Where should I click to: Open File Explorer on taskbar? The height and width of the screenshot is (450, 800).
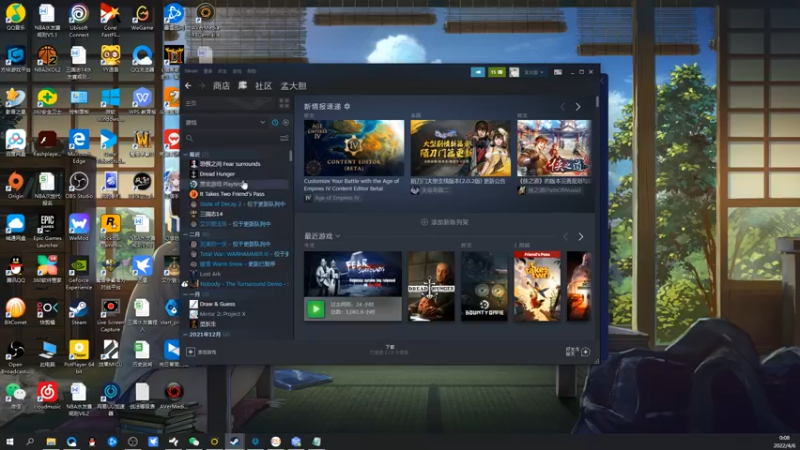pyautogui.click(x=51, y=441)
